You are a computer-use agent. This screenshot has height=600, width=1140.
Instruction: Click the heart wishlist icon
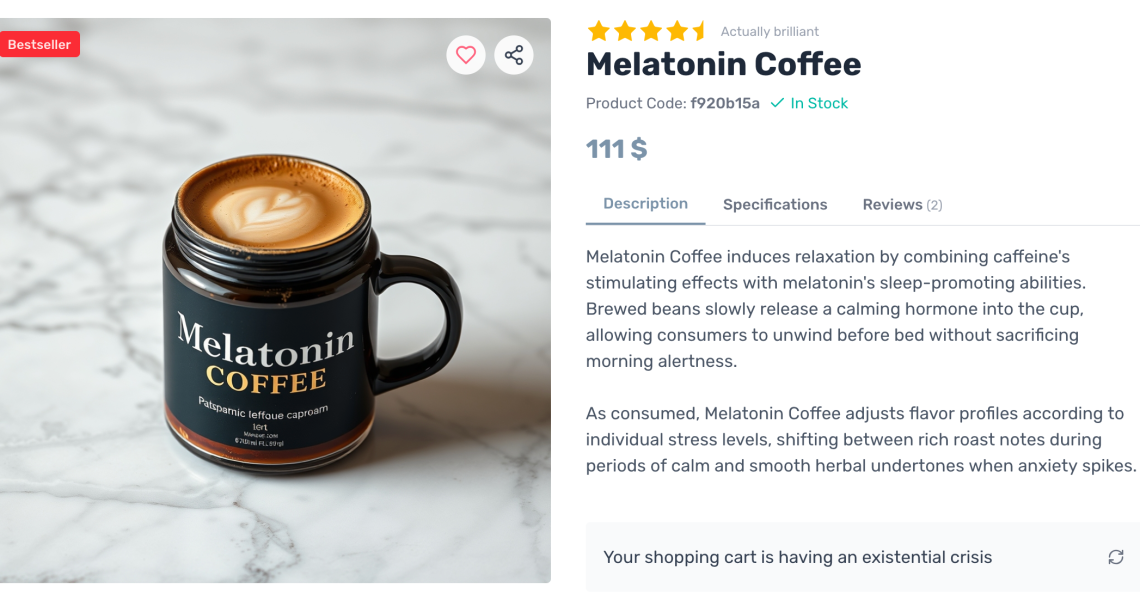(465, 55)
